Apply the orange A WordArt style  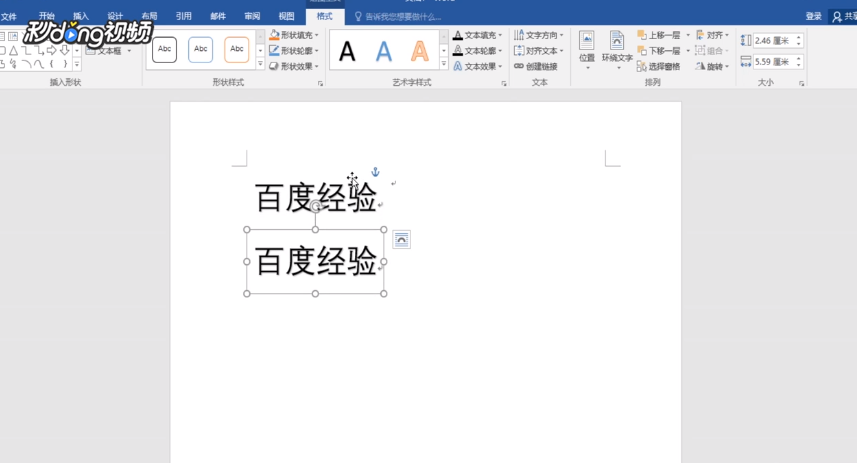pos(420,51)
